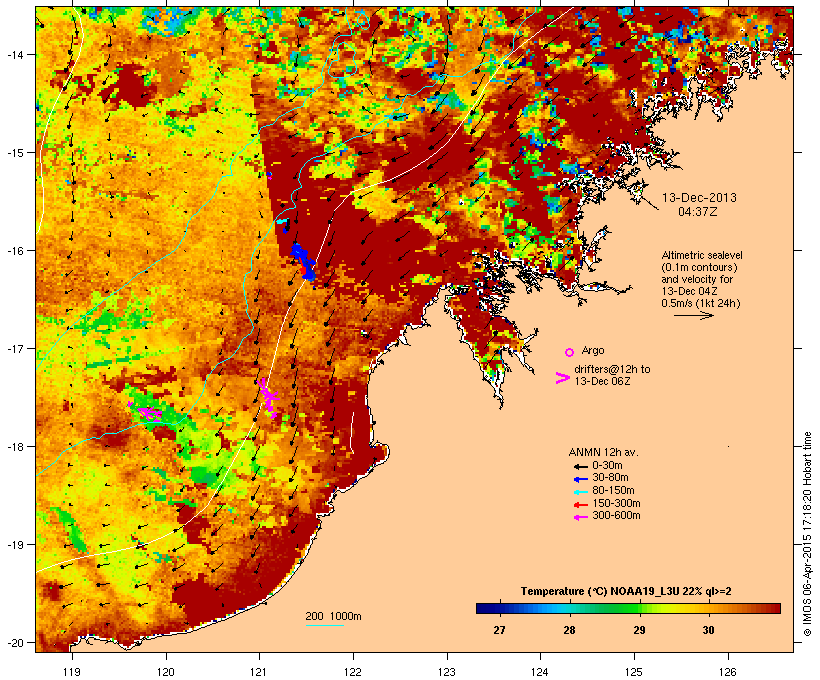The image size is (820, 680).
Task: Click the magenta 300-600m legend arrow
Action: 581,517
